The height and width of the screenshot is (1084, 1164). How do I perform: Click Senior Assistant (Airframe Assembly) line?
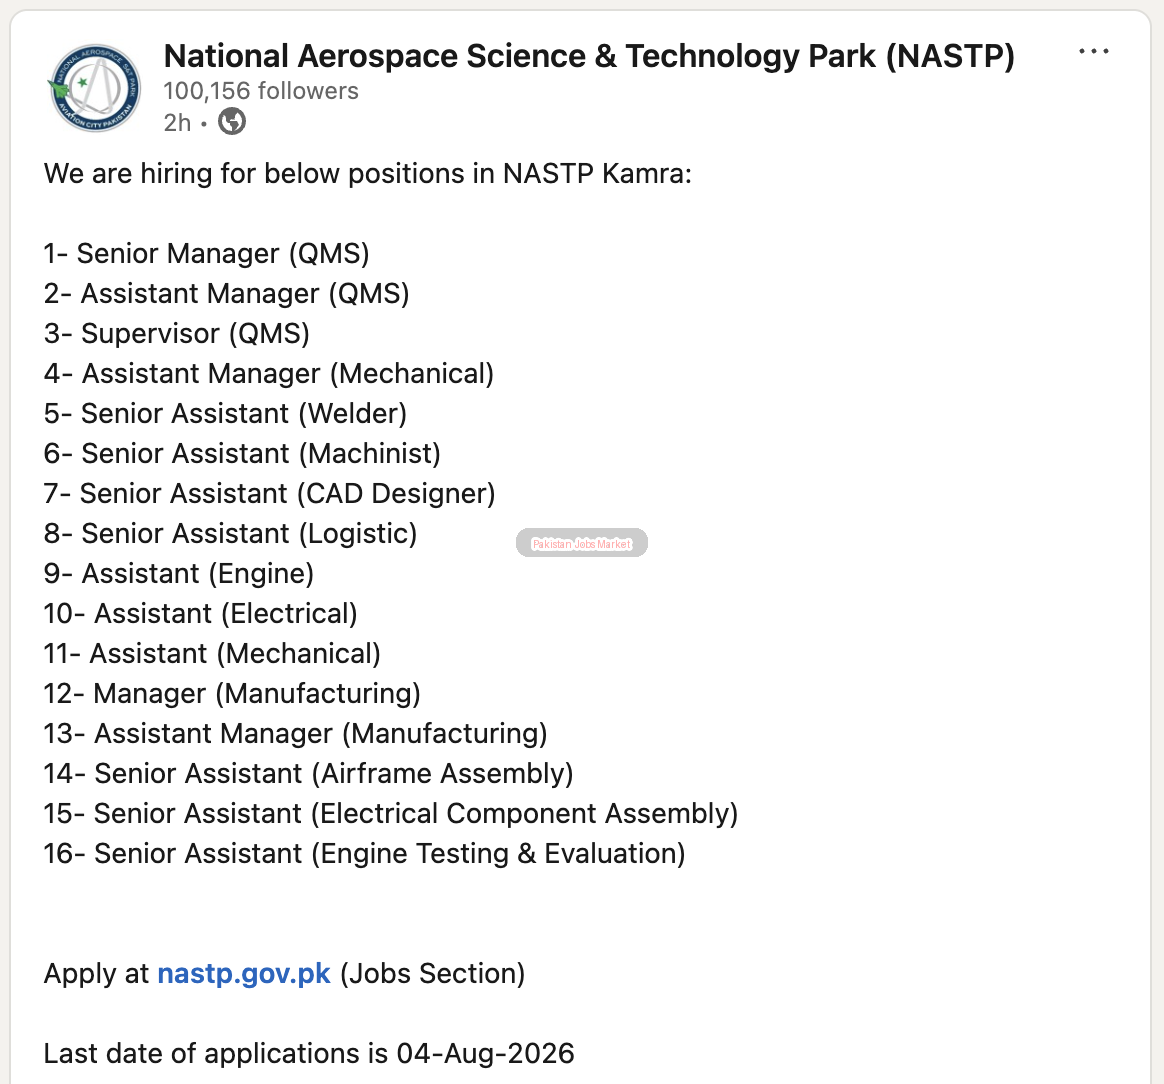tap(309, 774)
